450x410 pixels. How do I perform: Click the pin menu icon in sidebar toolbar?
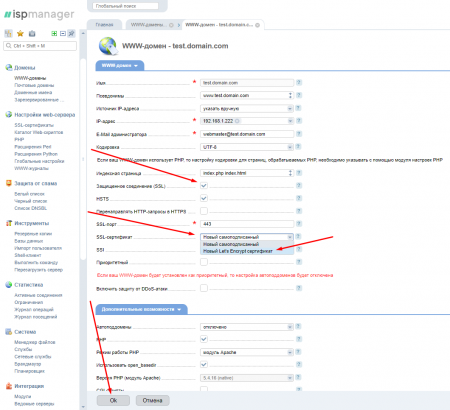(71, 33)
